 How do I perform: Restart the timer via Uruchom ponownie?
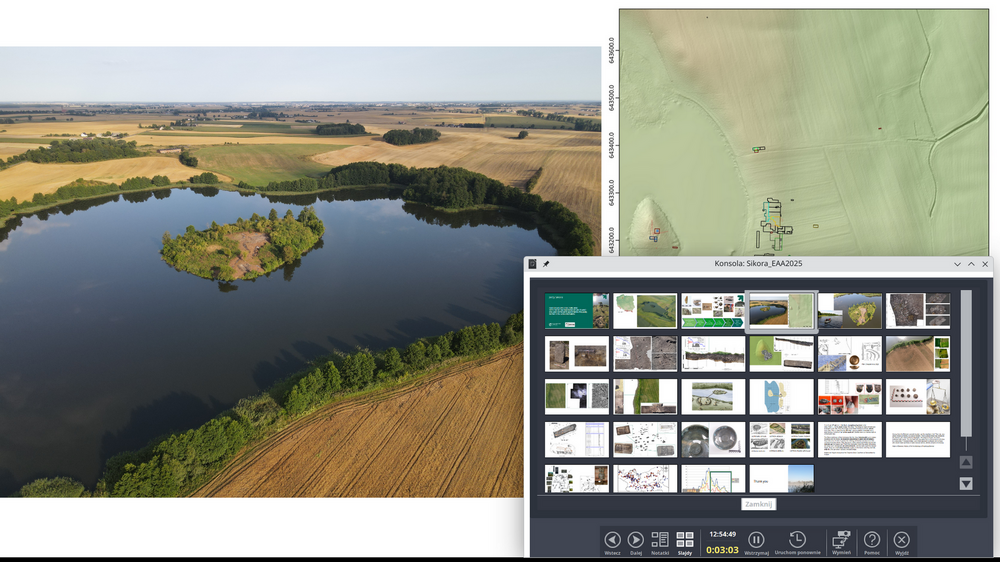click(797, 540)
